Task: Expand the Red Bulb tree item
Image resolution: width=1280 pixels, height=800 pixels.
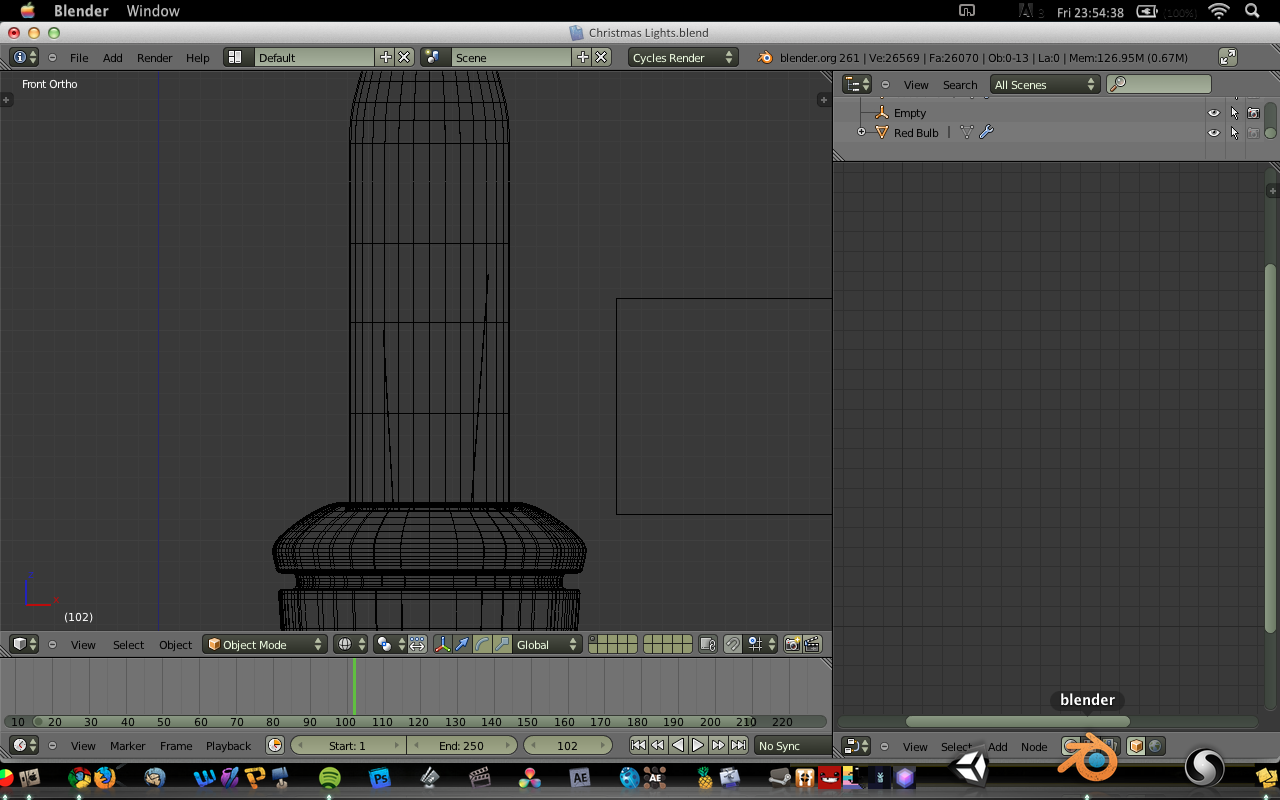Action: point(861,132)
